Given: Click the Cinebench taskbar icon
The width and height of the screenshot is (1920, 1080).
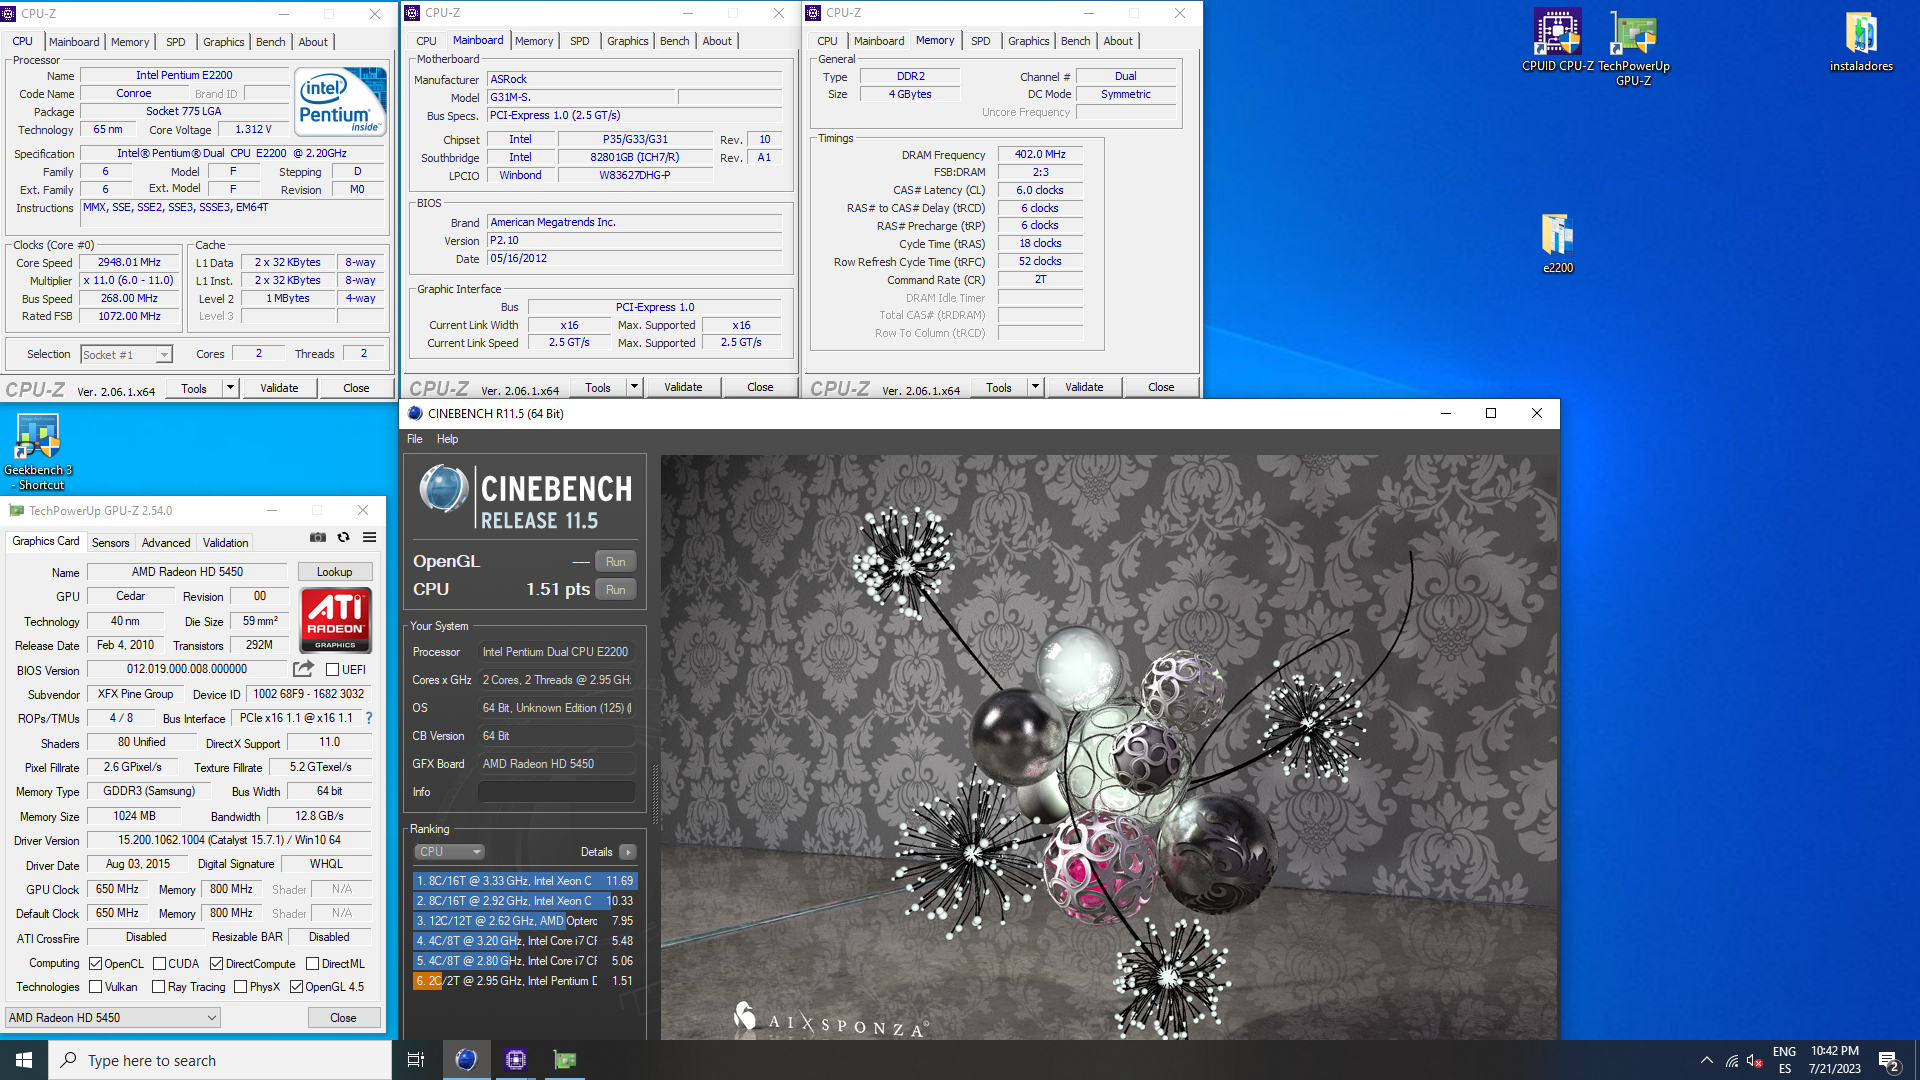Looking at the screenshot, I should click(x=466, y=1060).
